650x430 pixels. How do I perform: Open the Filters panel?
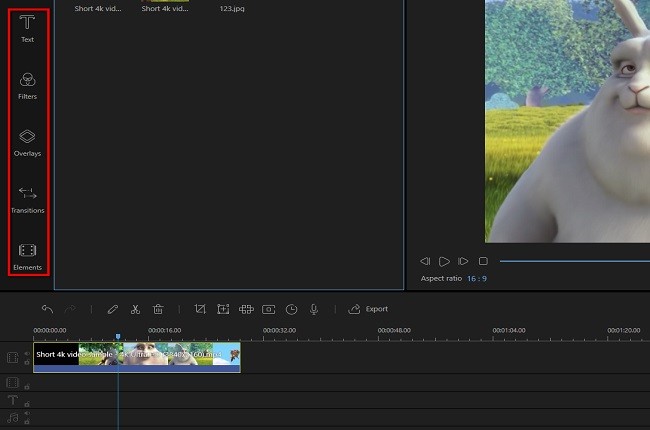pyautogui.click(x=27, y=86)
